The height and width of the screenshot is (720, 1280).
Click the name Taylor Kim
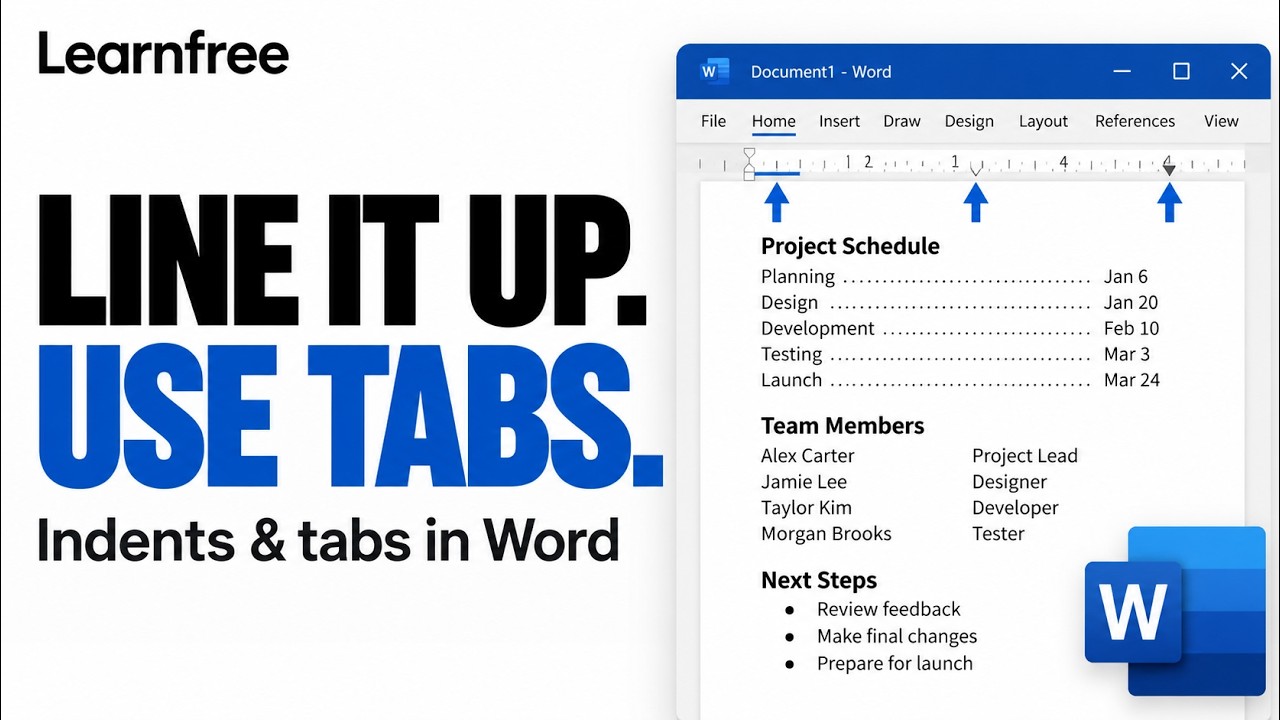click(806, 508)
